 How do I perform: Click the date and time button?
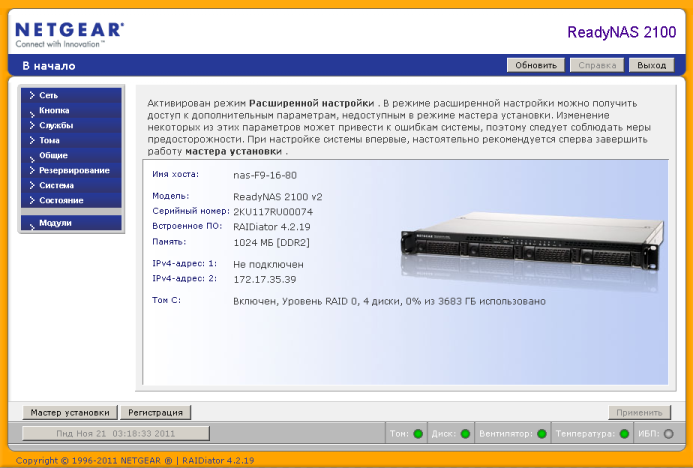(115, 434)
